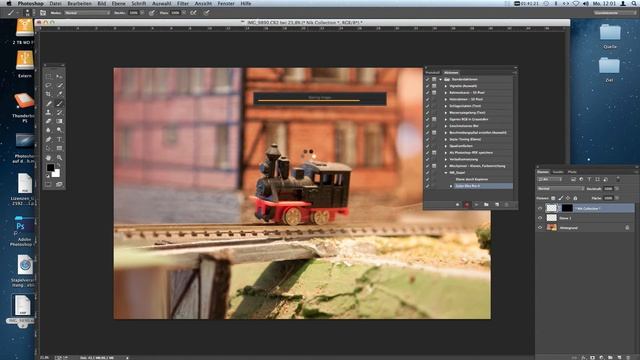
Task: Click the play action button in the Aktionen panel
Action: pyautogui.click(x=476, y=204)
